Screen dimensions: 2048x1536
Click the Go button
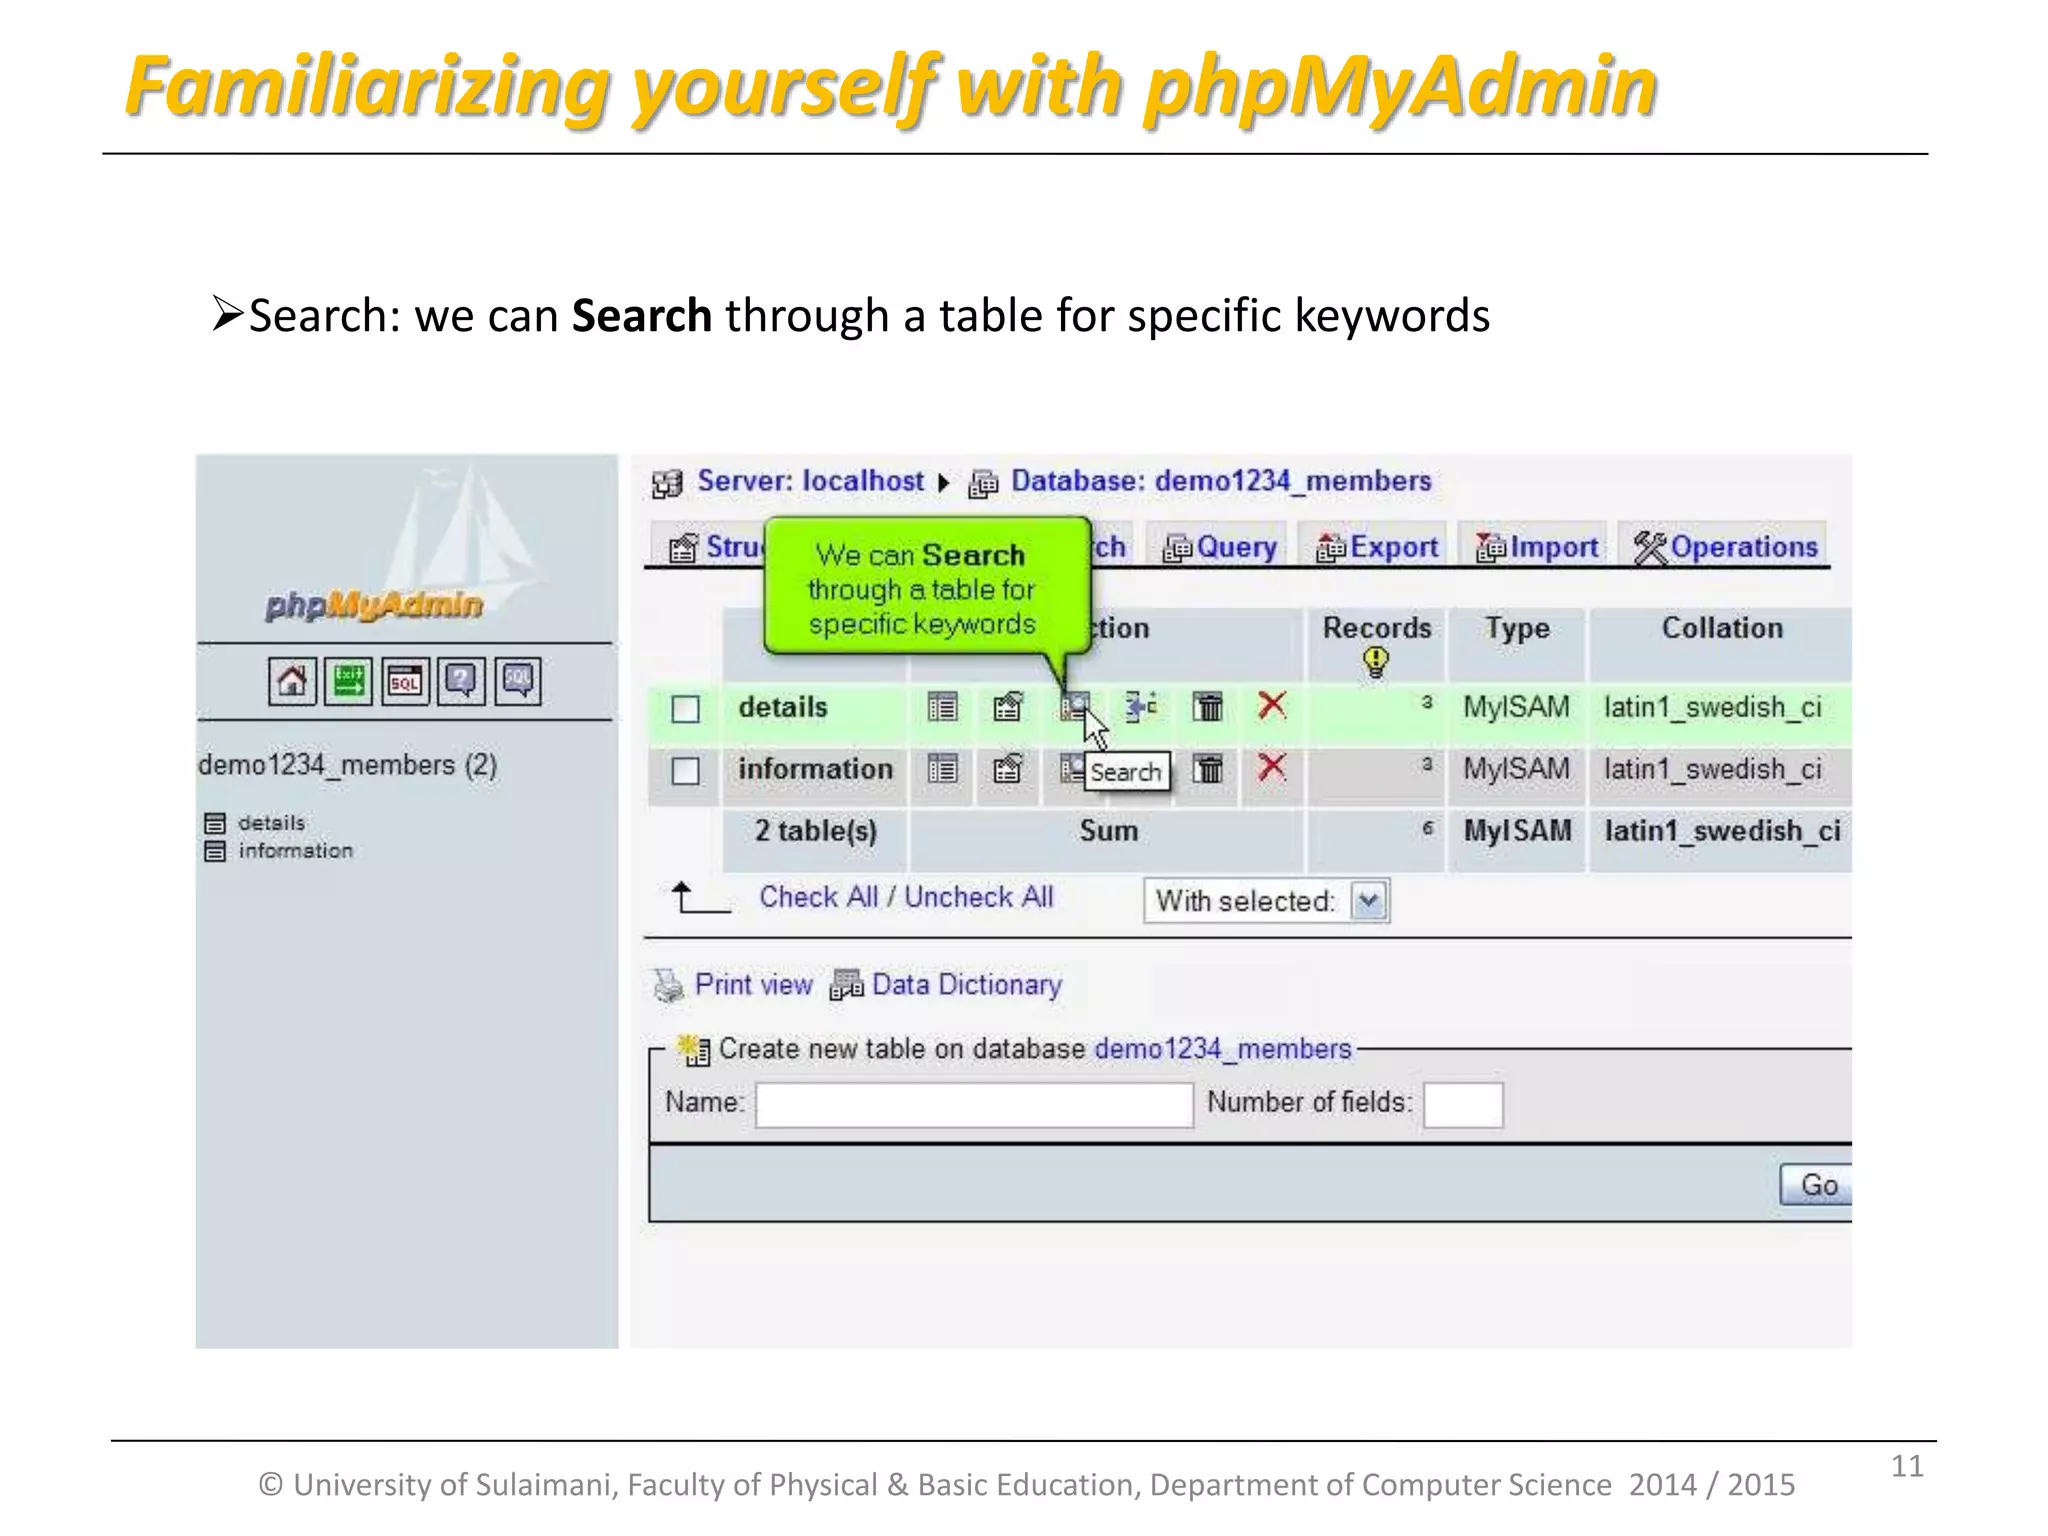[1817, 1185]
